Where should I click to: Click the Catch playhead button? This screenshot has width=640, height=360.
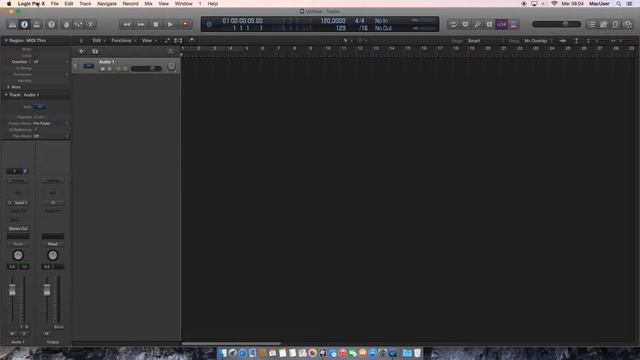[x=191, y=41]
